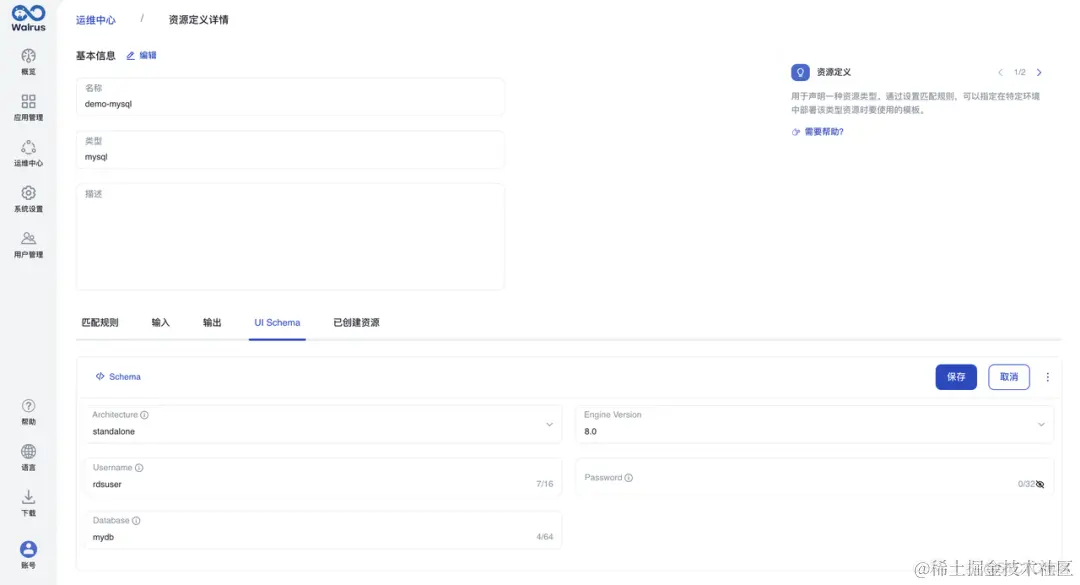This screenshot has width=1080, height=585.
Task: Switch to the 输出 tab
Action: coord(212,322)
